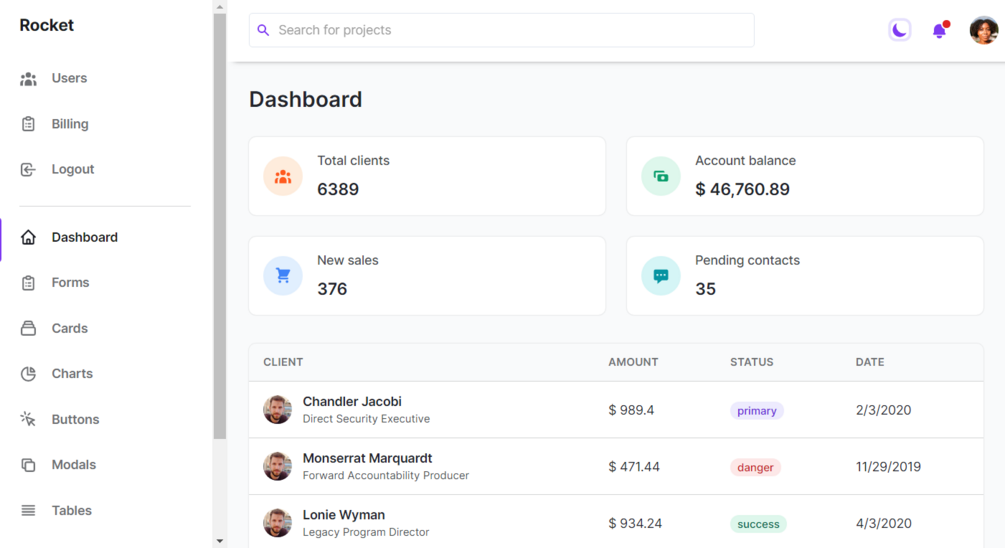The width and height of the screenshot is (1005, 548).
Task: Click the Billing clipboard icon
Action: tap(28, 124)
